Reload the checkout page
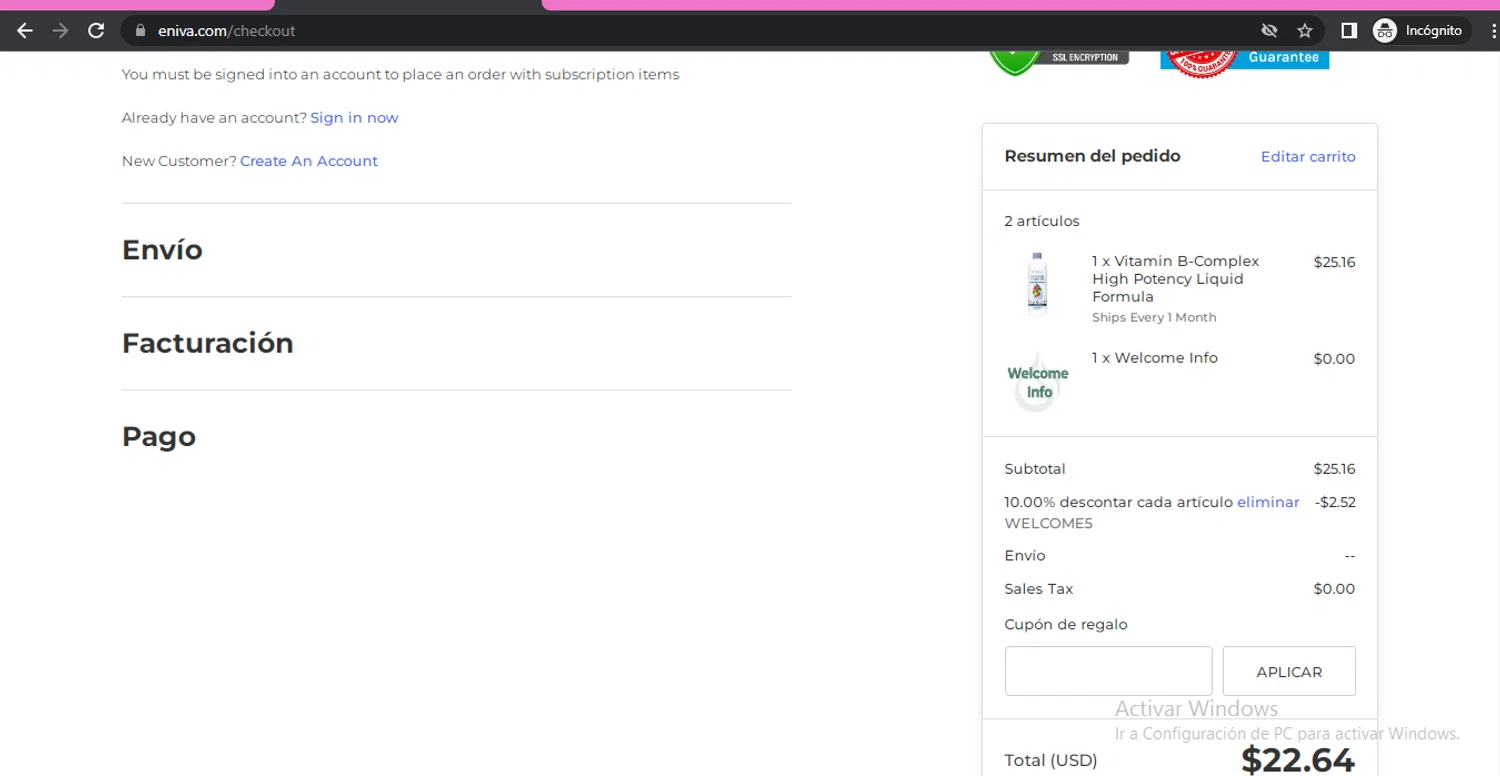The width and height of the screenshot is (1500, 776). [x=96, y=31]
